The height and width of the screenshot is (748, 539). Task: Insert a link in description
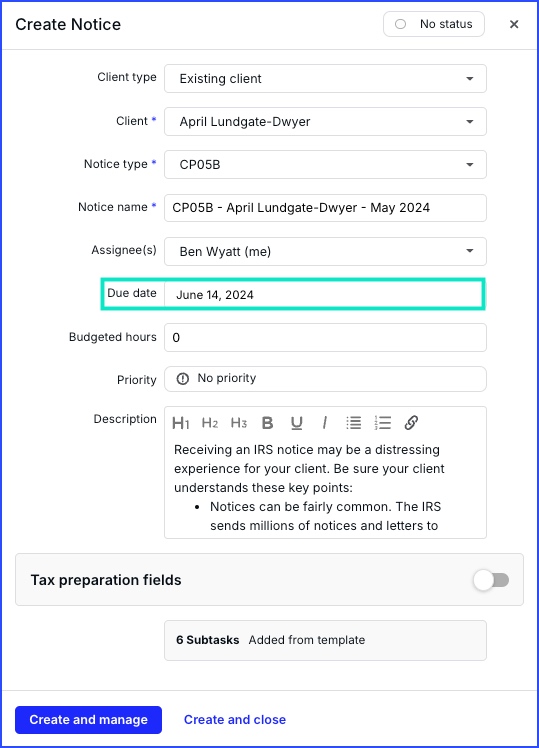click(x=411, y=423)
